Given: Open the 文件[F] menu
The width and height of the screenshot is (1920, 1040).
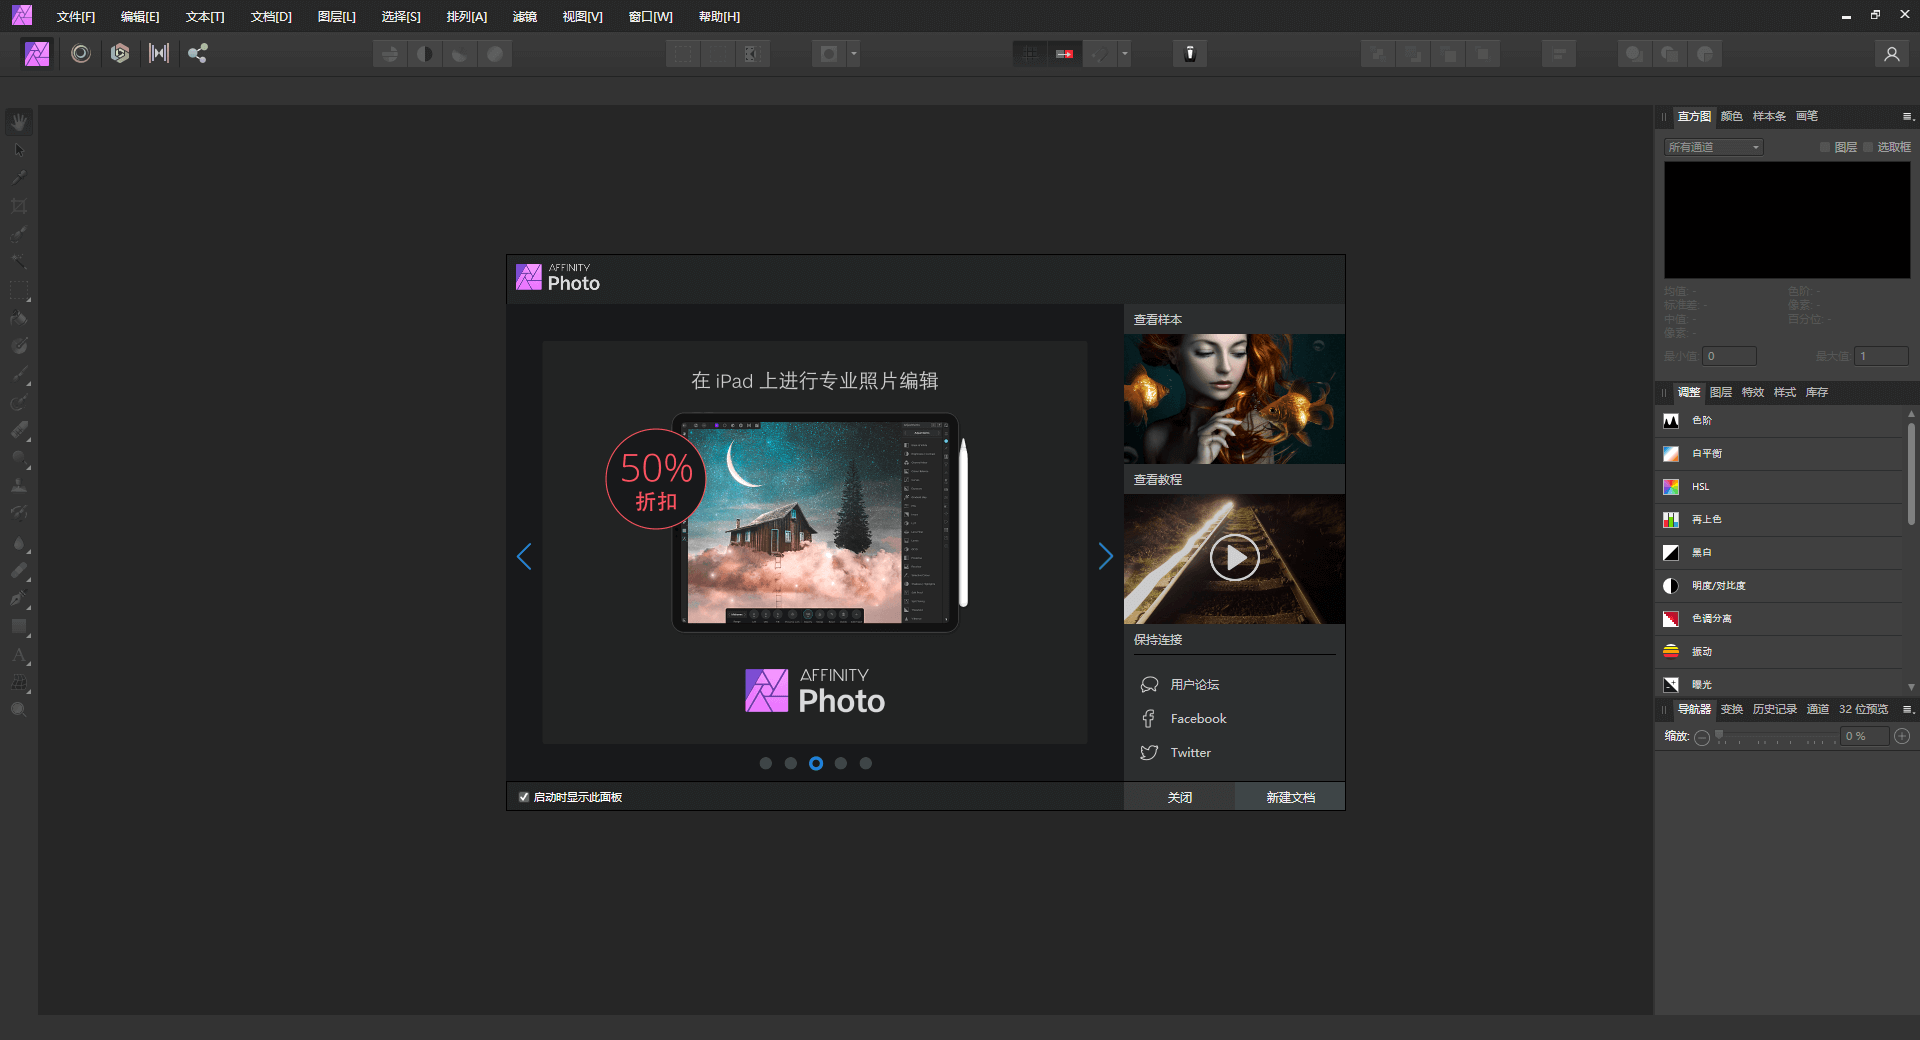Looking at the screenshot, I should 76,17.
